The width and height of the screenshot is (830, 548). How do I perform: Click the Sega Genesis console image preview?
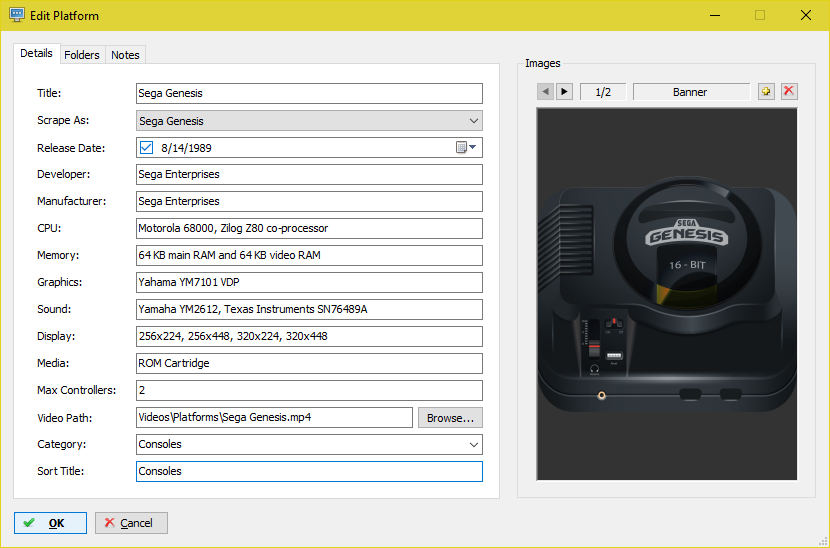pyautogui.click(x=666, y=294)
